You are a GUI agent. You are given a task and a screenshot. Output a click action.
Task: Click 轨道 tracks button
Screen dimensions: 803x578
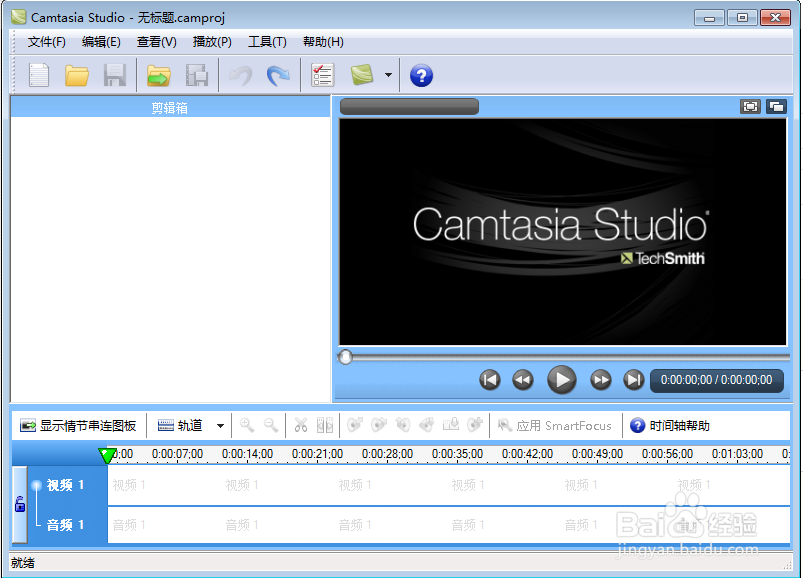(x=180, y=425)
